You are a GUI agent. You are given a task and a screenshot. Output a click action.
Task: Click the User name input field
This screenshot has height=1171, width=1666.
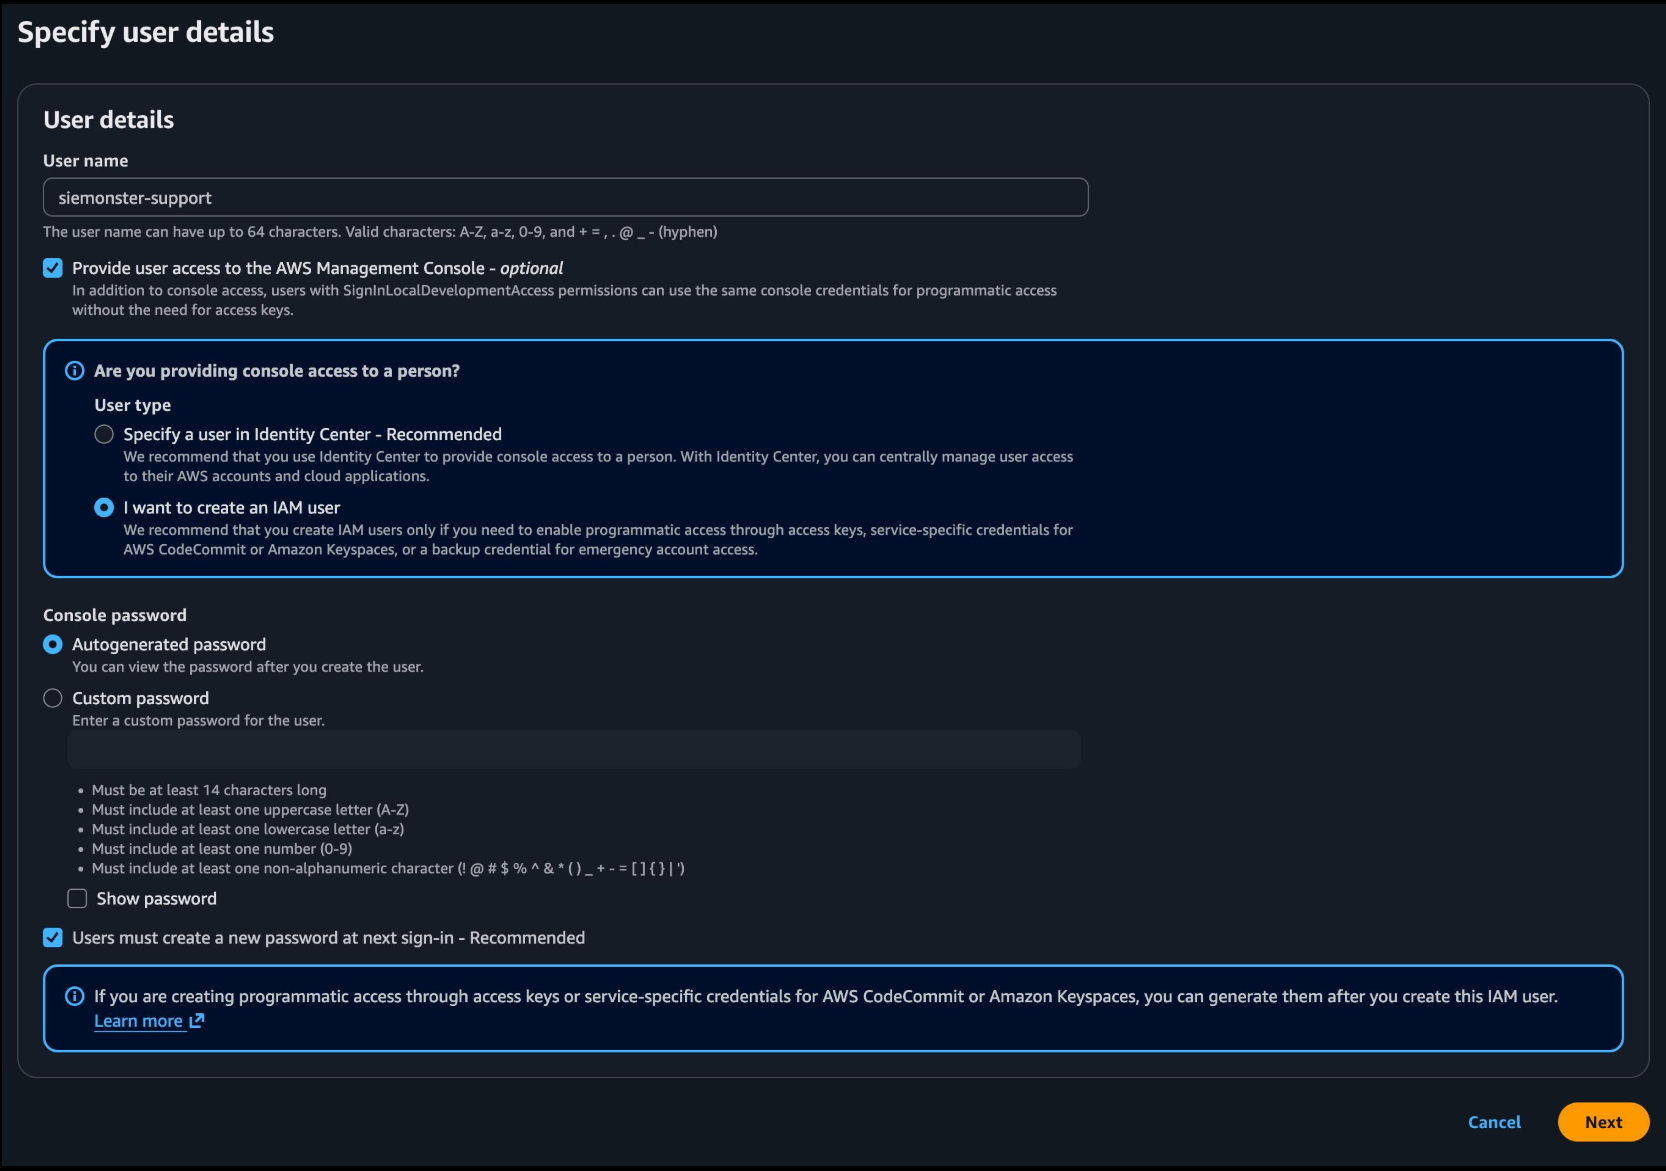point(565,198)
